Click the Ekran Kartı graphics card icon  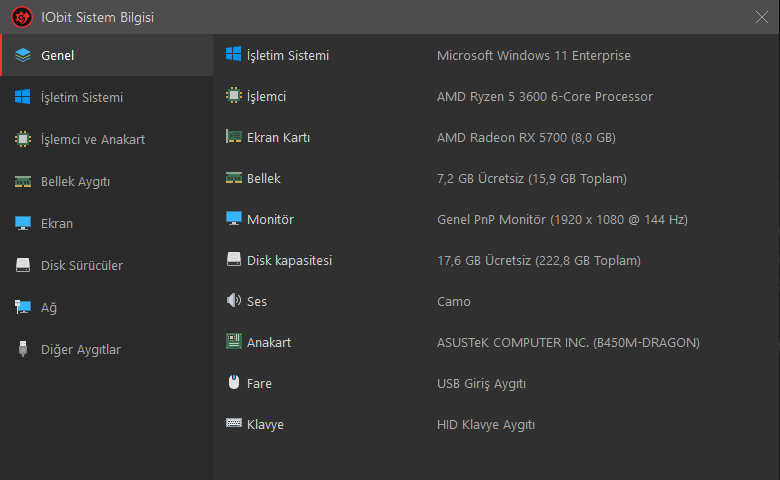(234, 137)
